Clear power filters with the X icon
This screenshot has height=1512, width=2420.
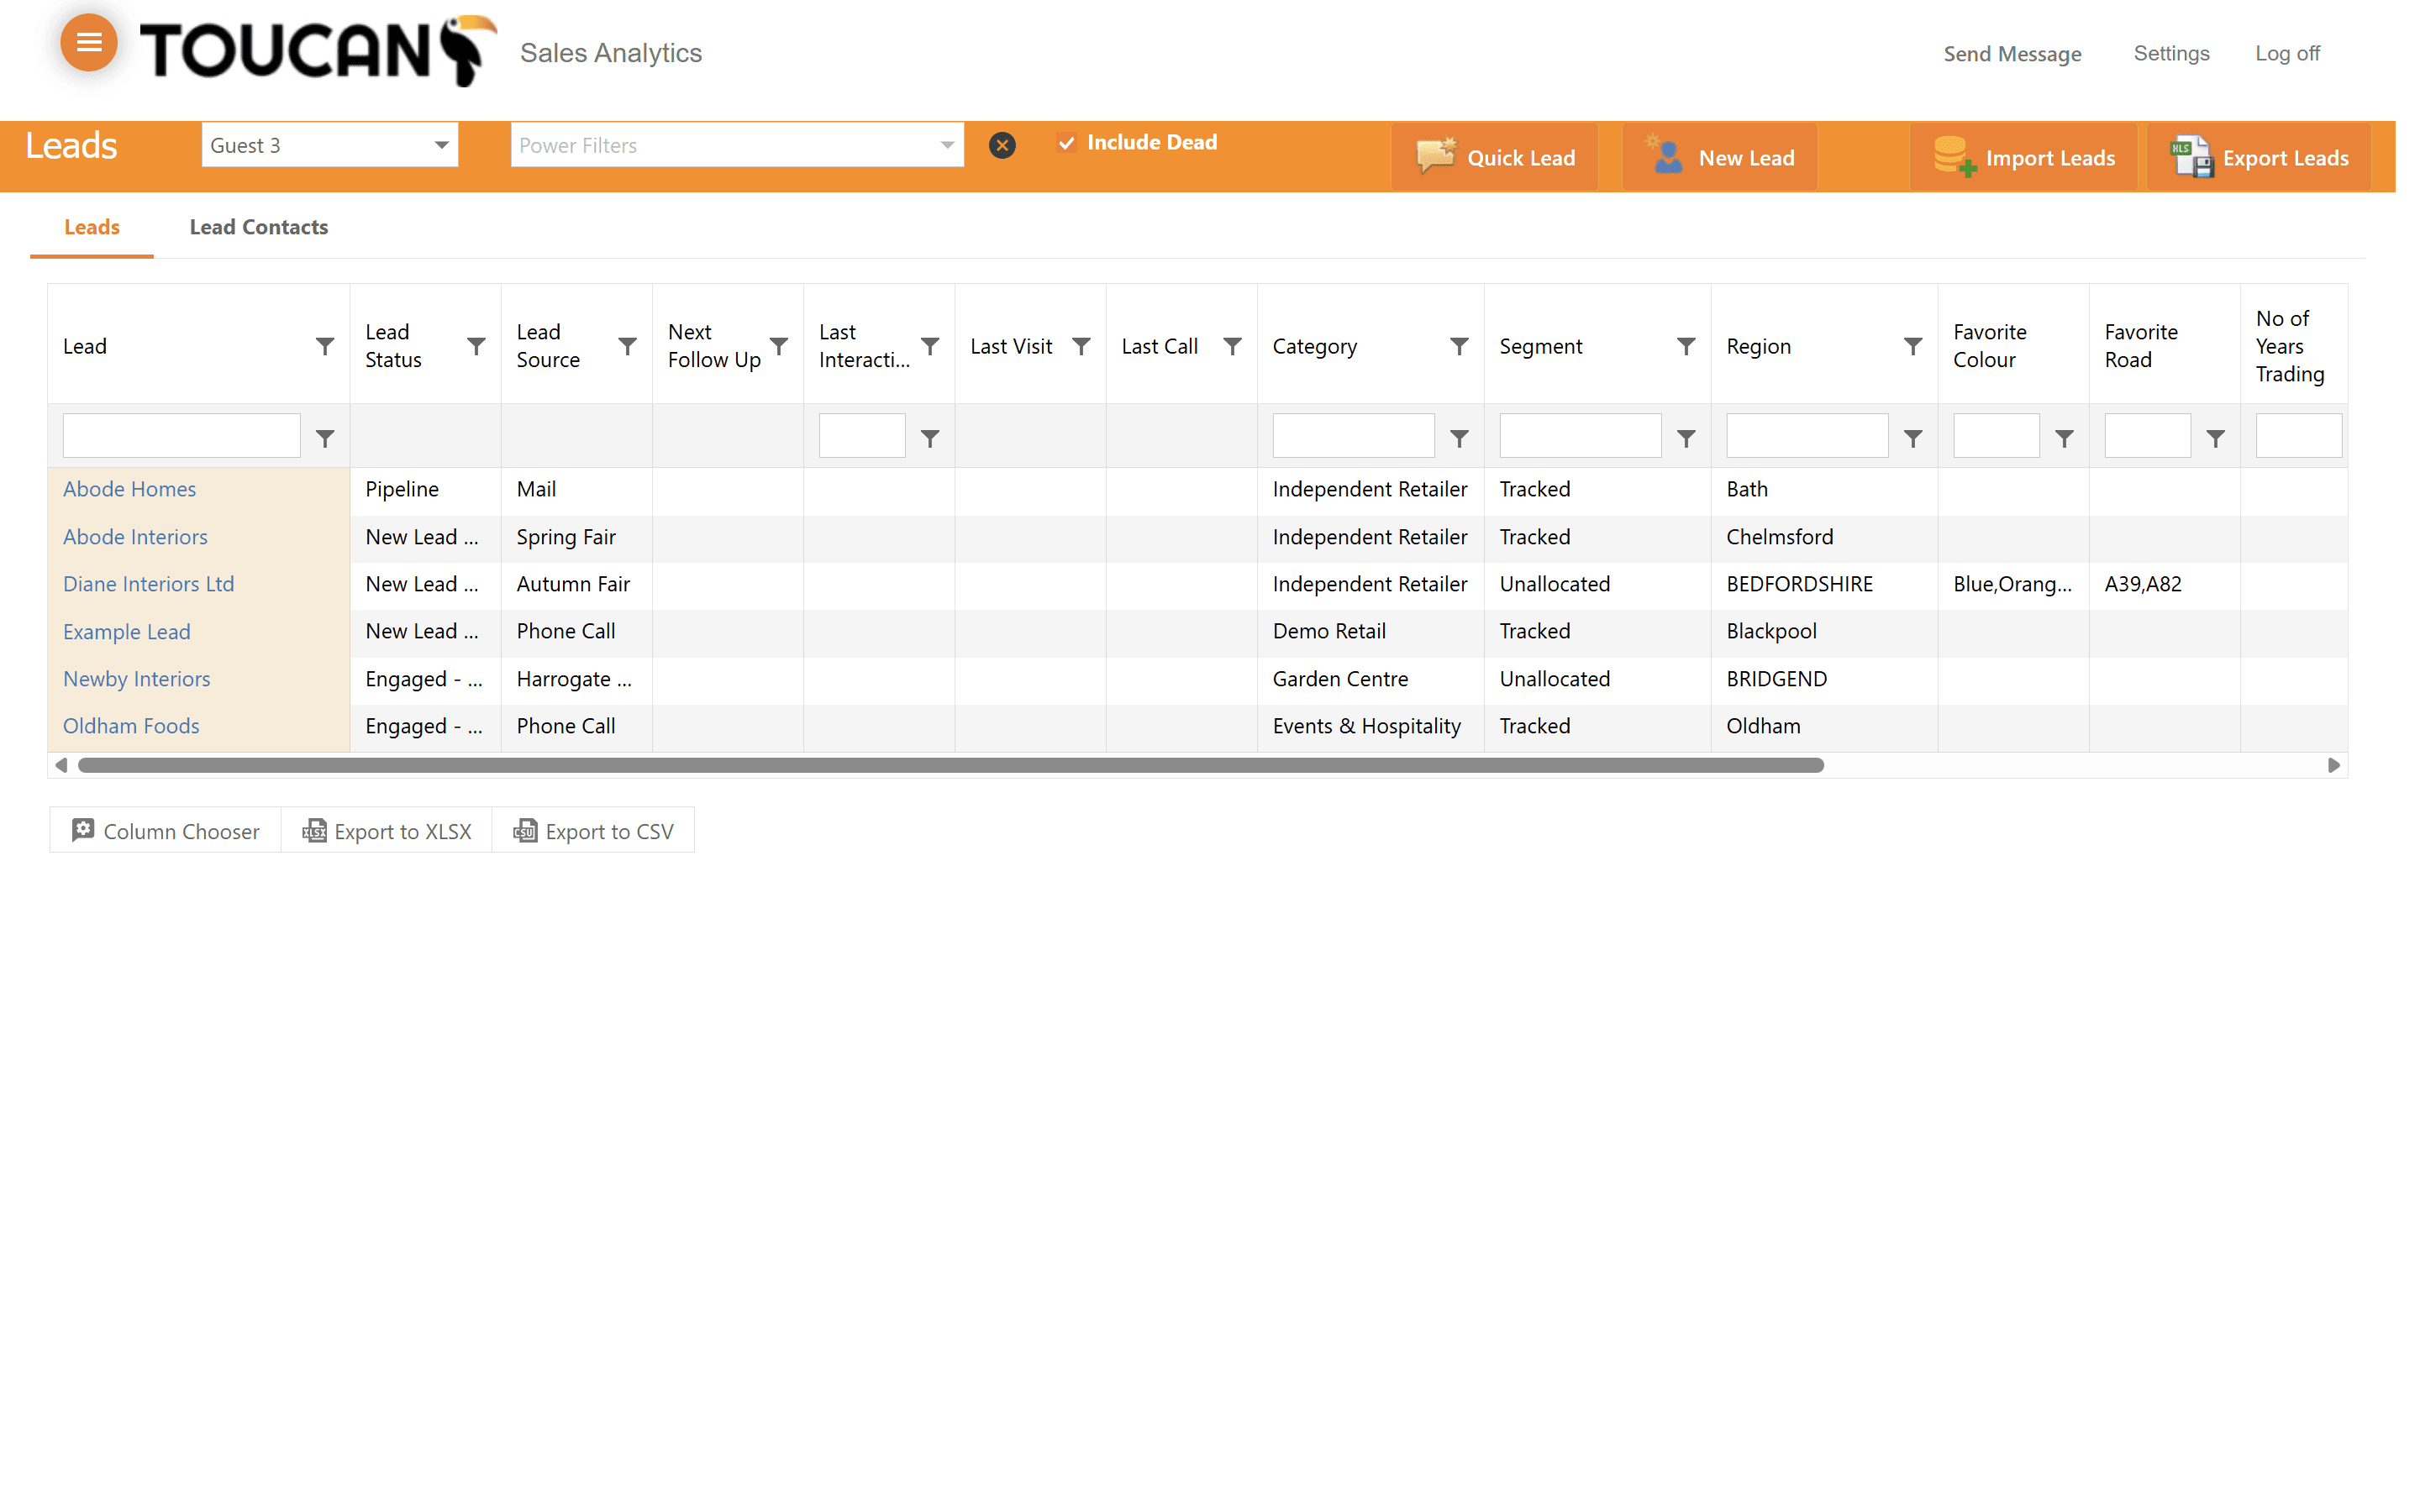click(x=1002, y=145)
